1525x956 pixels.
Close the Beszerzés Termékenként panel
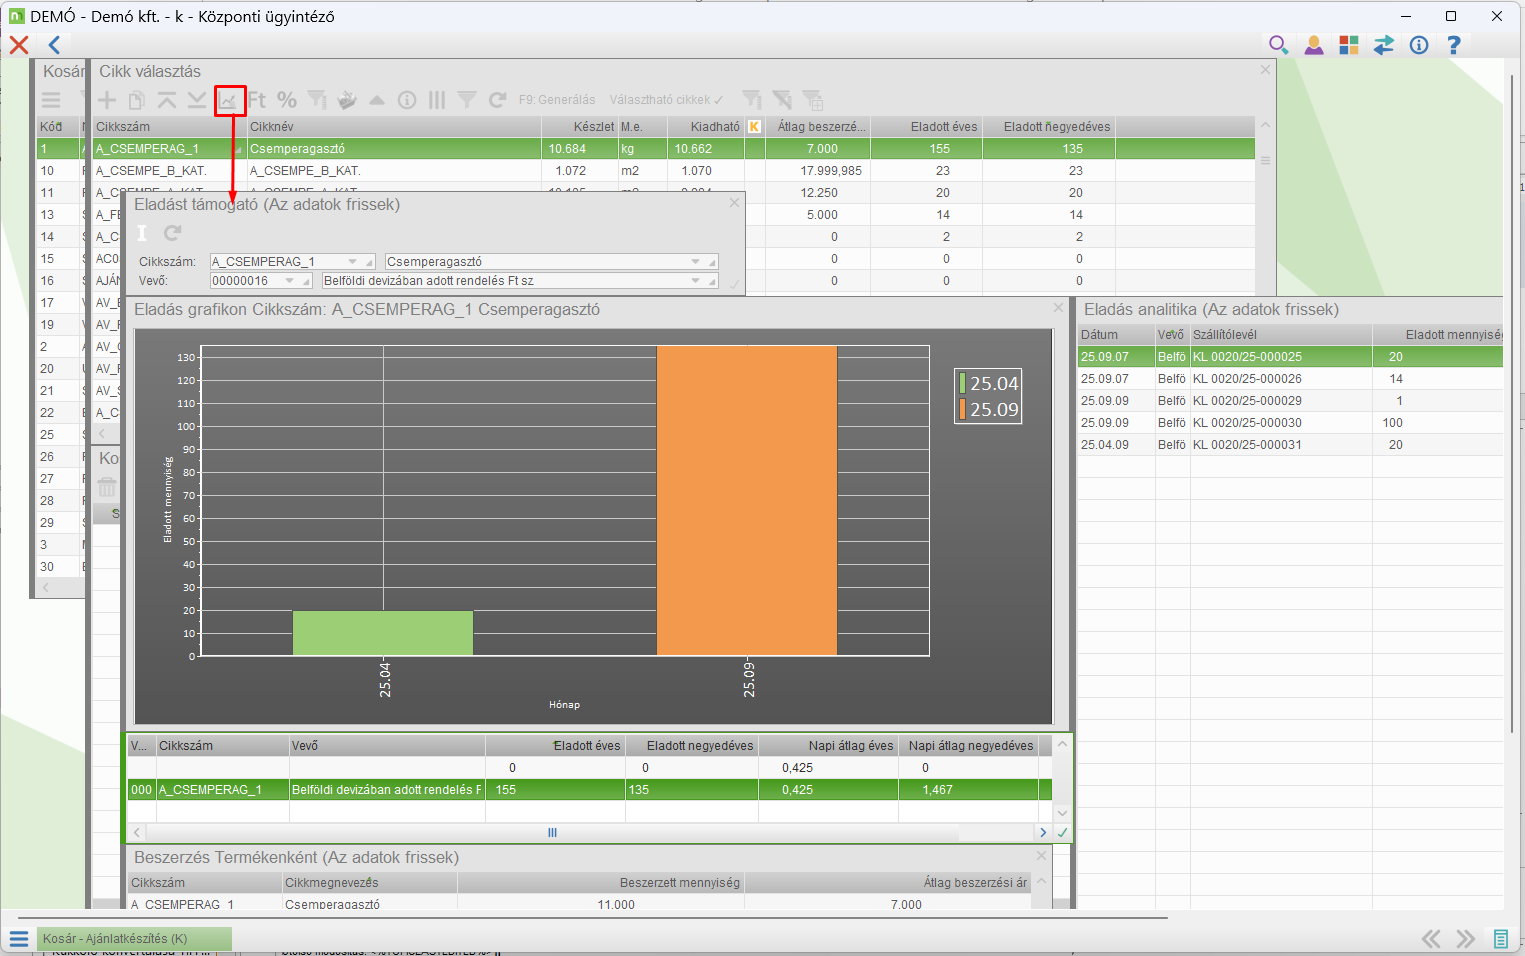1041,856
